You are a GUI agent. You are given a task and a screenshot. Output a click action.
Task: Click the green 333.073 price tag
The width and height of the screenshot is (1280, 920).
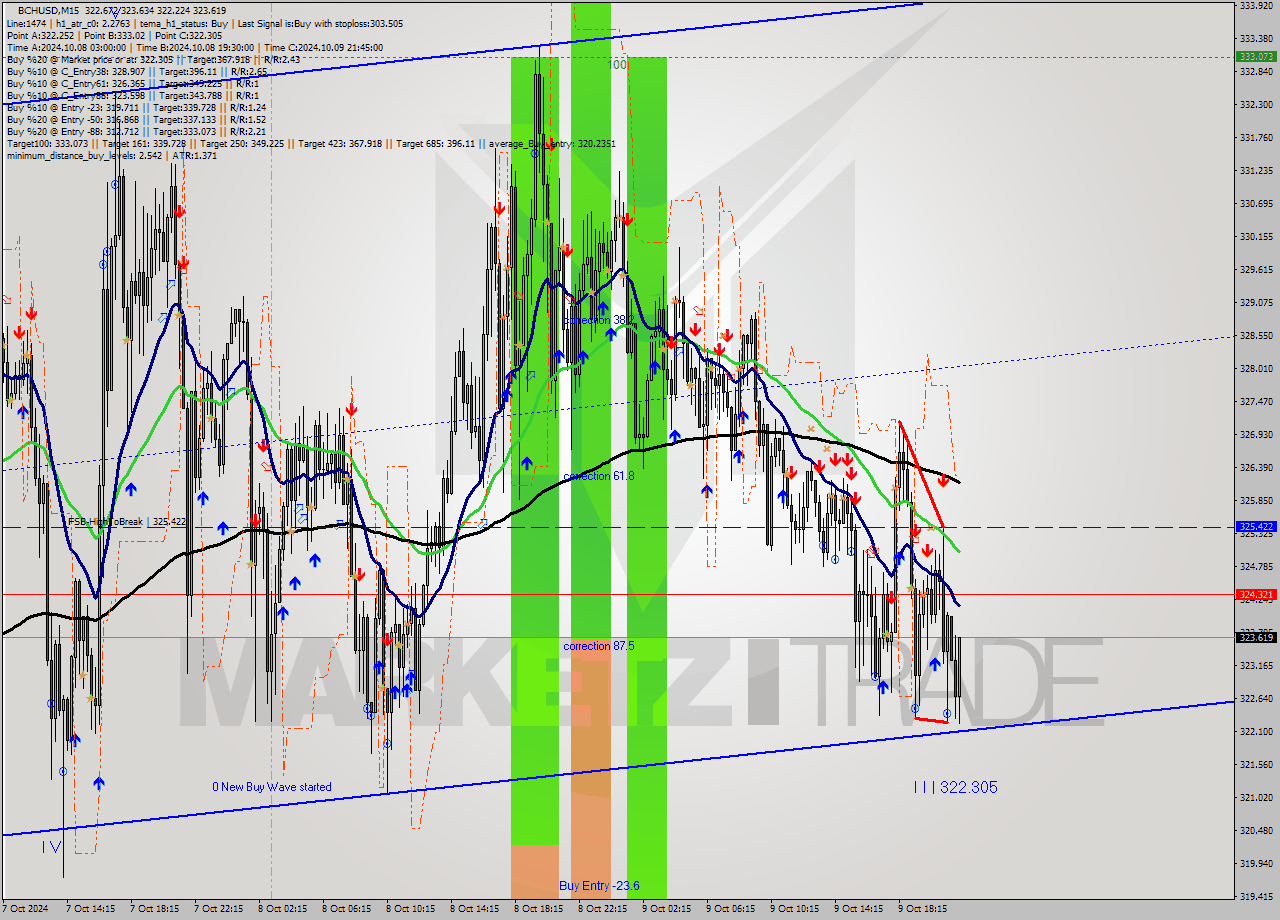point(1255,57)
